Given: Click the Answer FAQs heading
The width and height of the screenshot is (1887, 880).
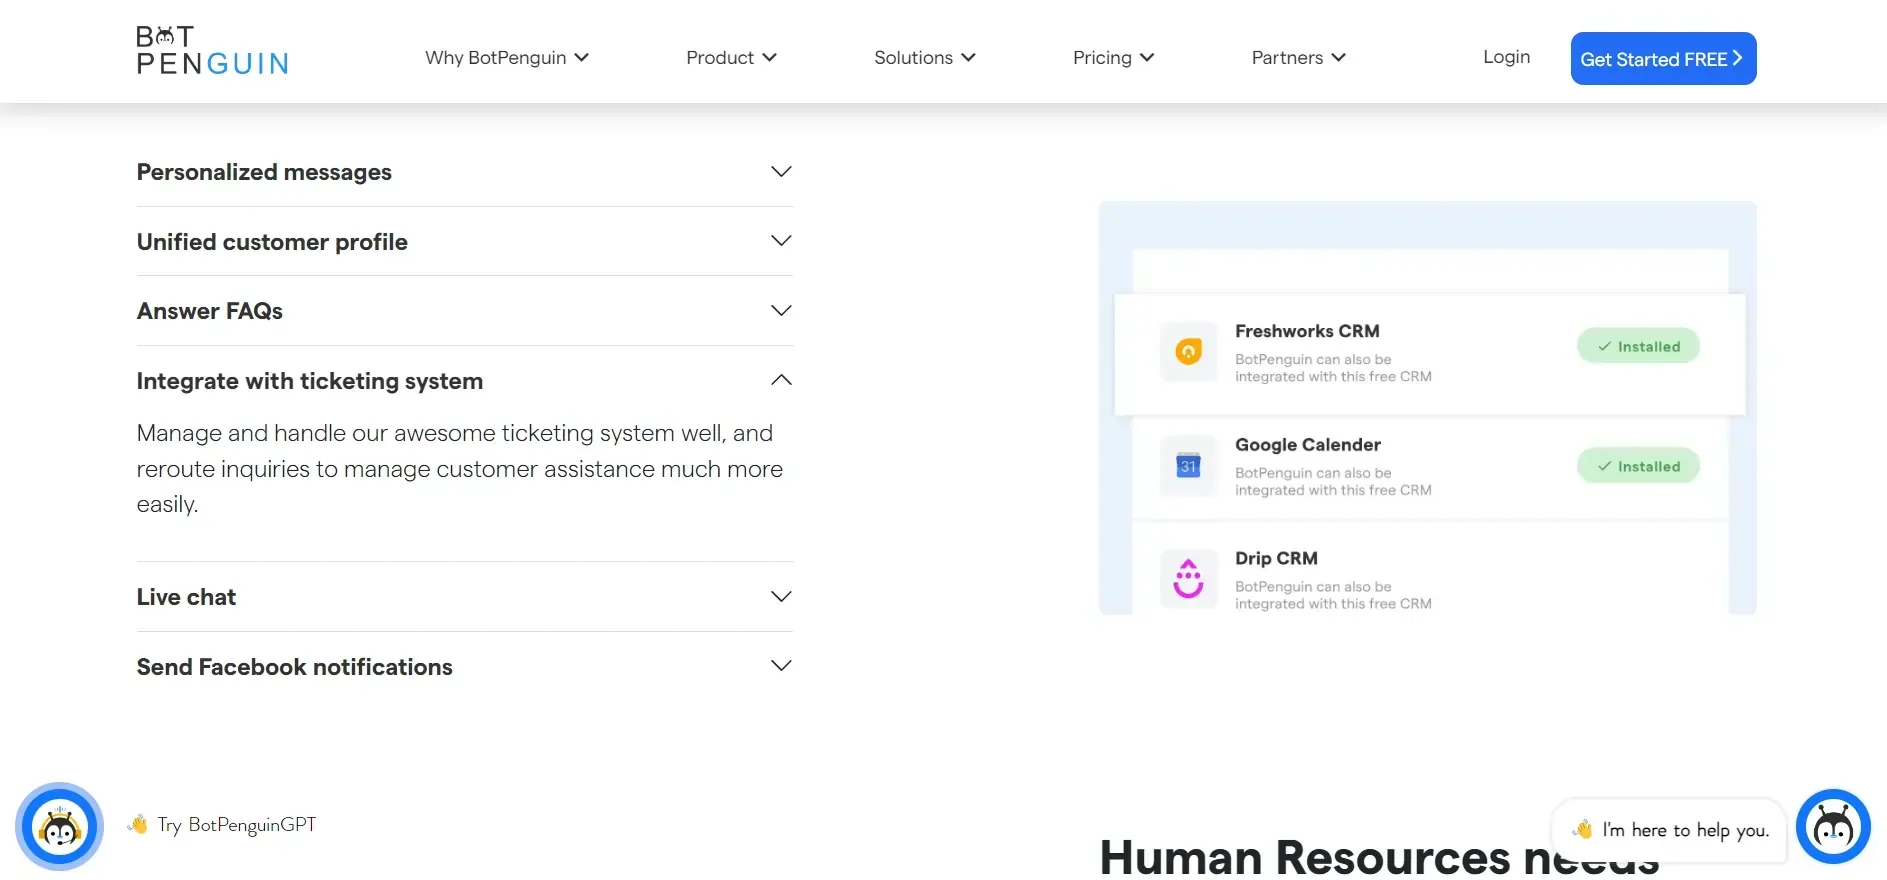Looking at the screenshot, I should click(210, 311).
